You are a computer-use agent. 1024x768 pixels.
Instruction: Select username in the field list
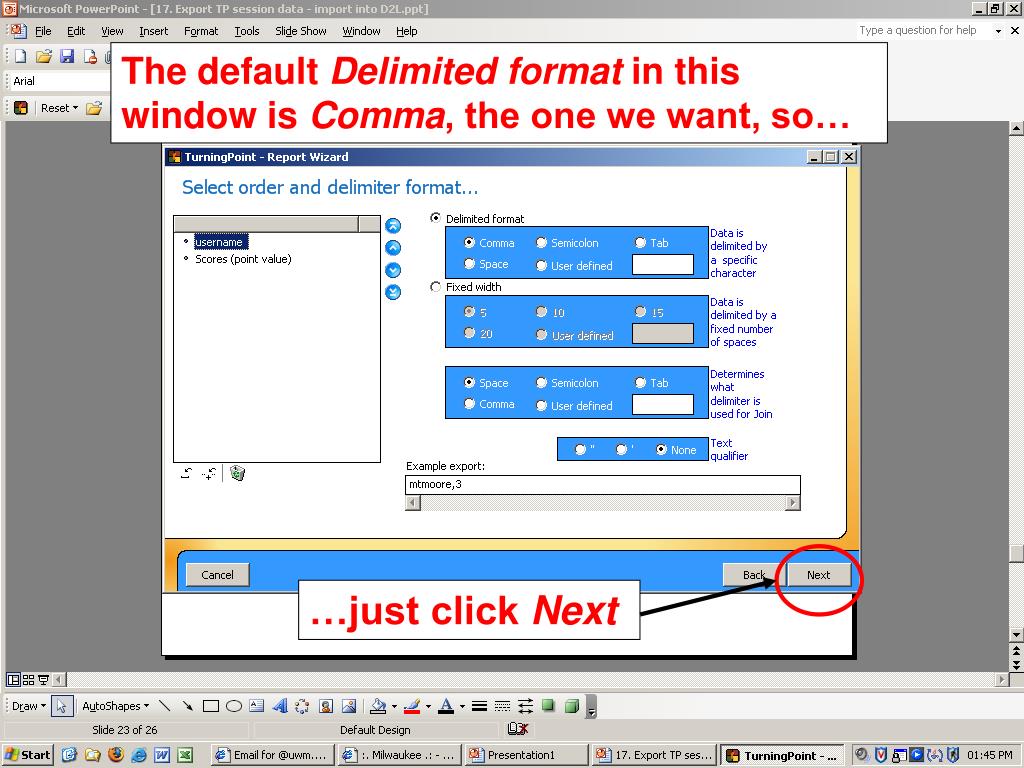(x=221, y=242)
